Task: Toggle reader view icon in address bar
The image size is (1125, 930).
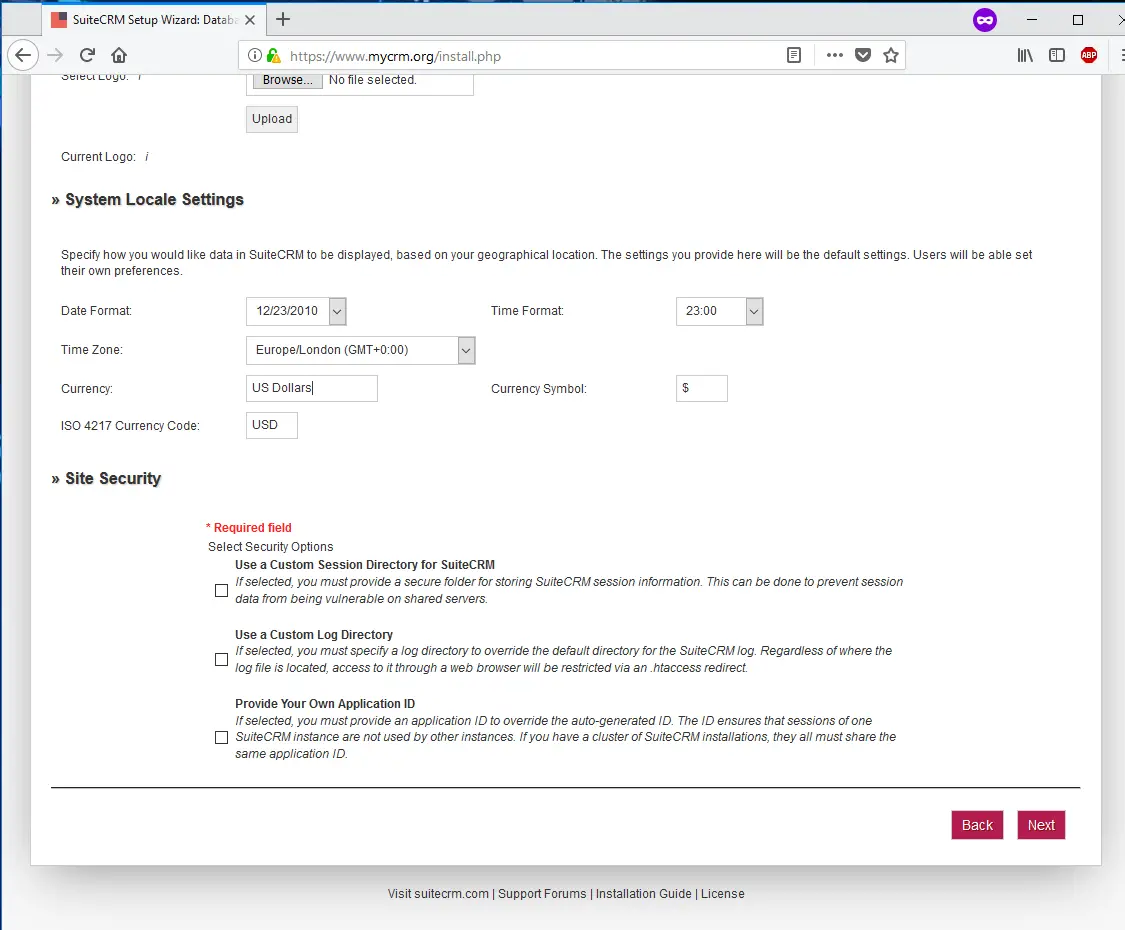Action: [794, 55]
